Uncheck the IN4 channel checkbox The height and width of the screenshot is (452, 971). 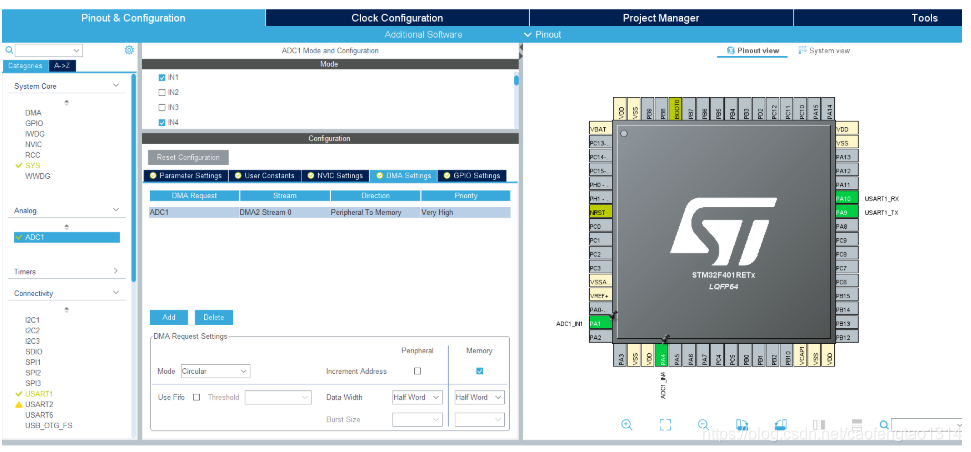pos(162,122)
